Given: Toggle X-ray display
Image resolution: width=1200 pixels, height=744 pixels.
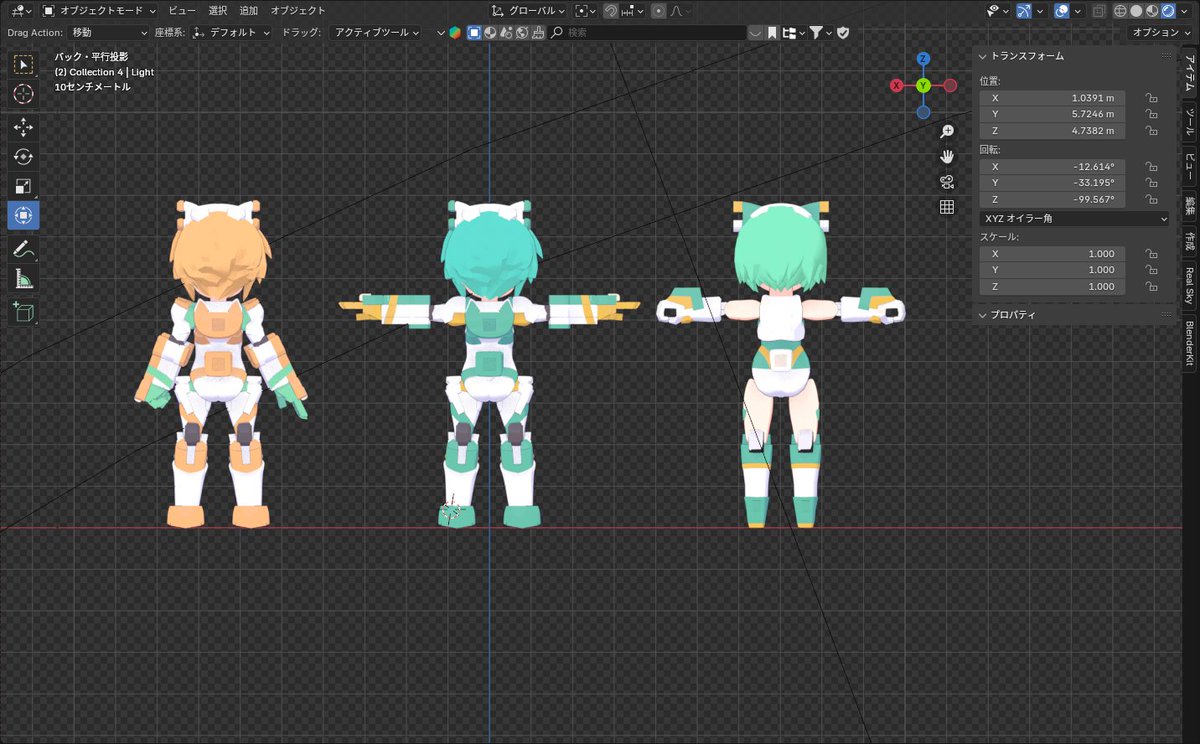Looking at the screenshot, I should point(1098,11).
